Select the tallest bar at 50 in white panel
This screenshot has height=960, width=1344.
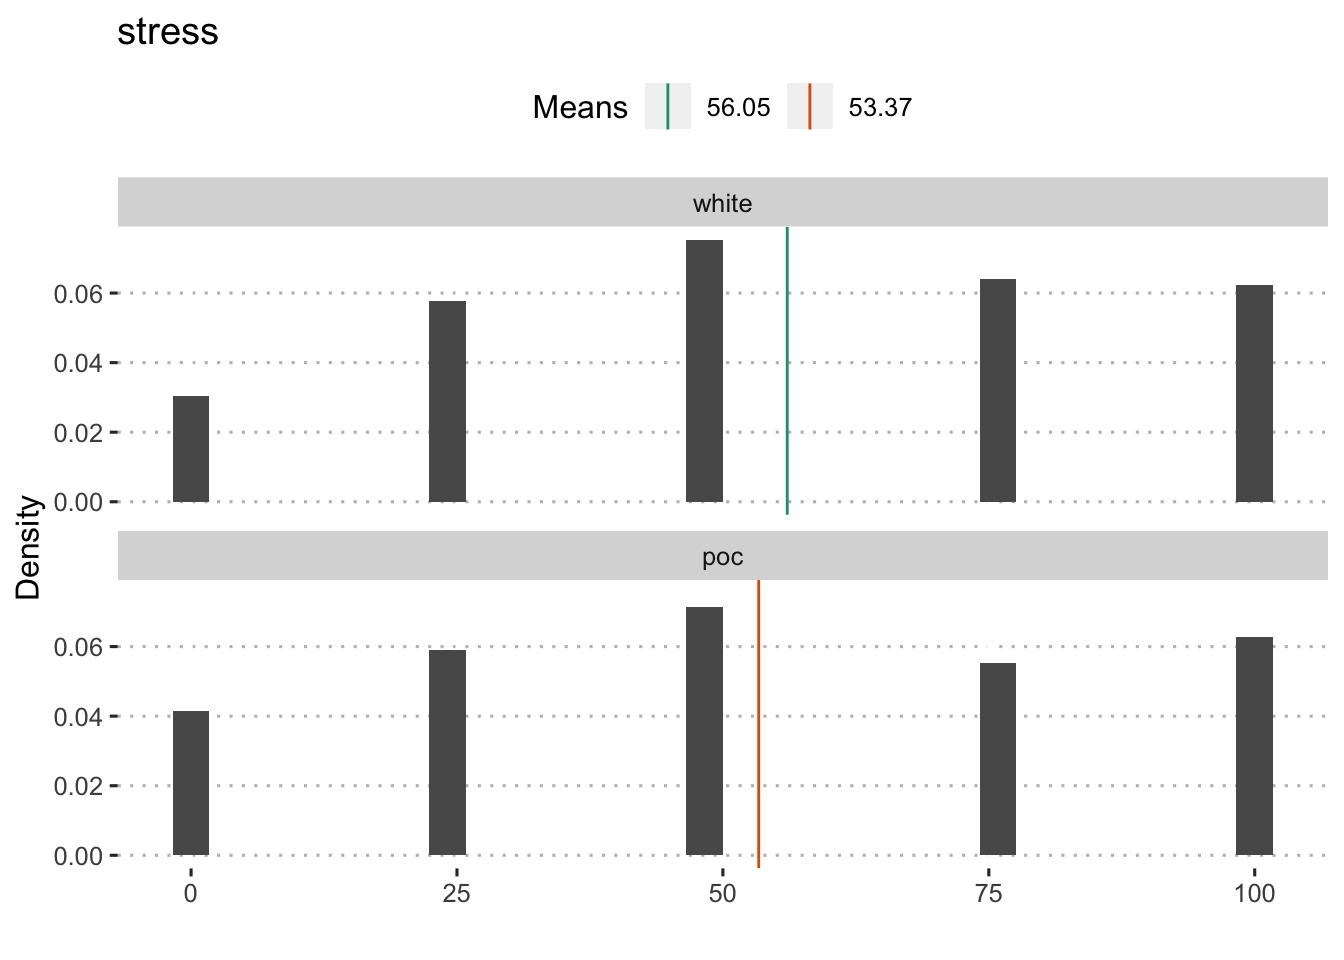[704, 371]
